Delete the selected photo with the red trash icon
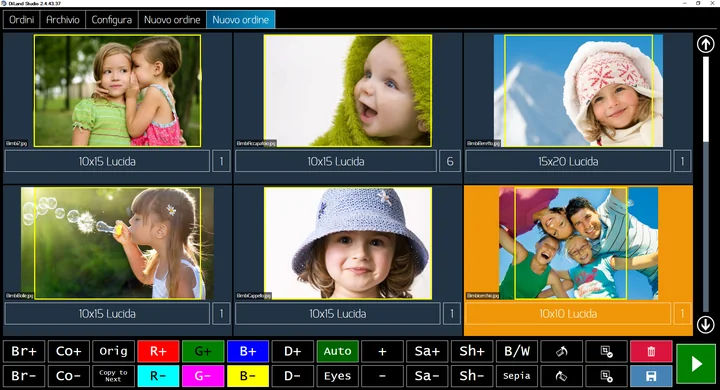This screenshot has width=720, height=390. 651,351
